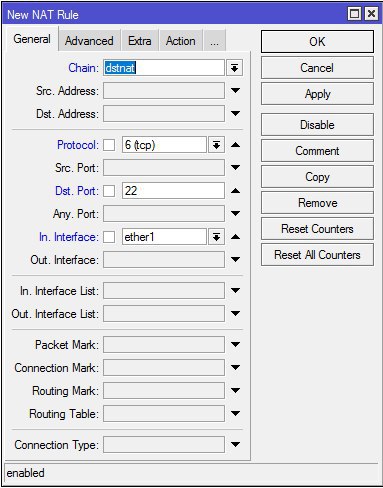This screenshot has height=488, width=383.
Task: Toggle the Dst. Port invert checkbox
Action: click(x=109, y=191)
